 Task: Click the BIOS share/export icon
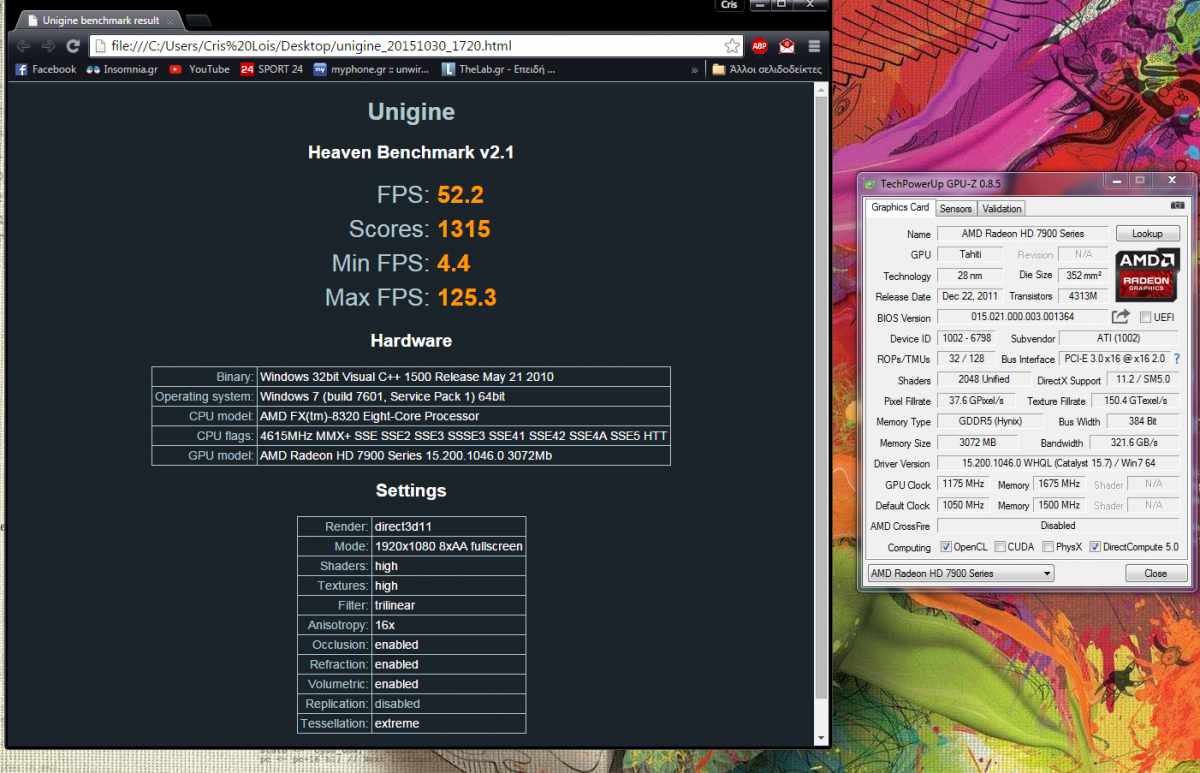[x=1120, y=317]
